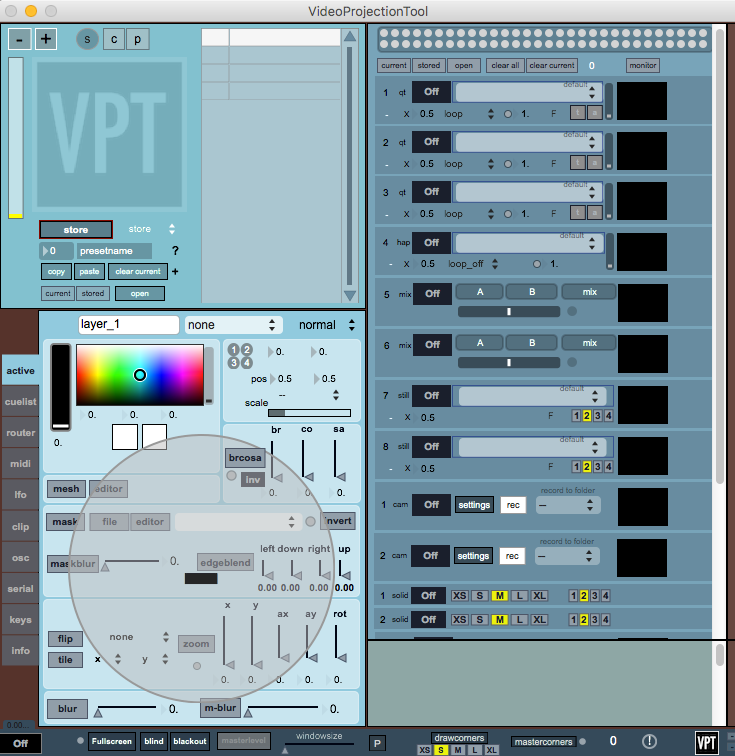
Task: Select still source 8 page 3
Action: pos(598,467)
